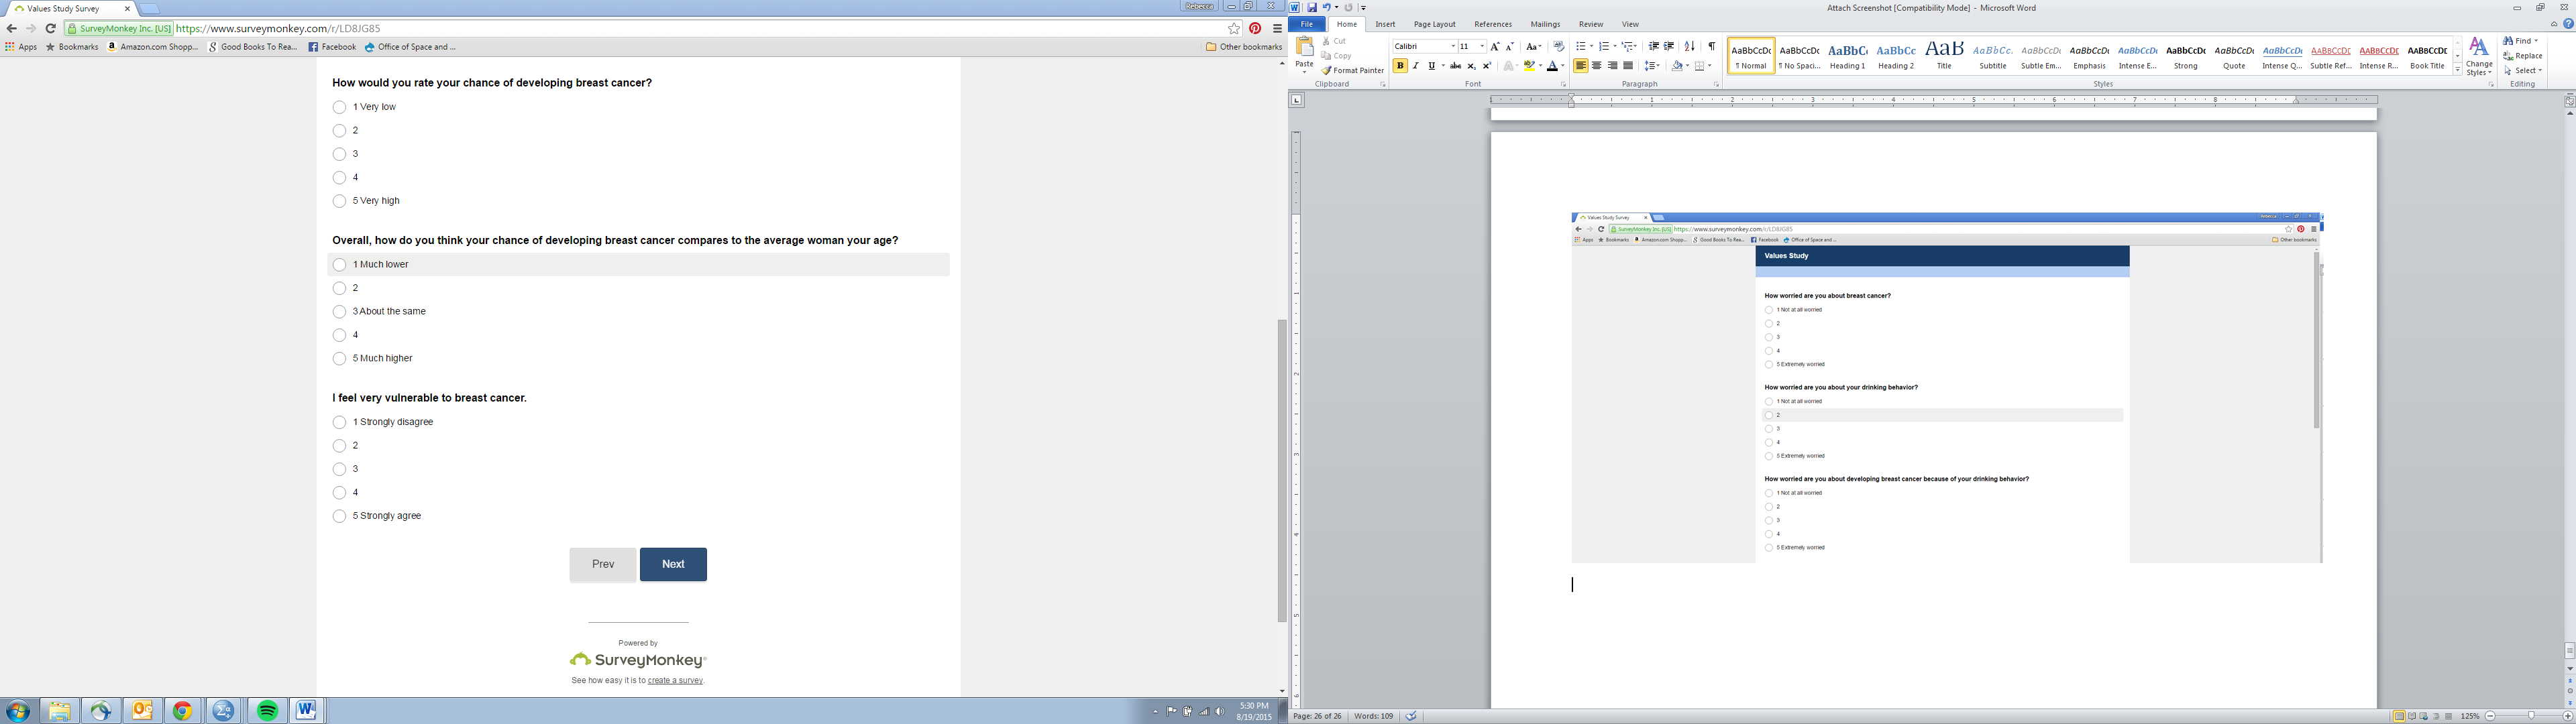Show paragraph marks with pilcrow icon

(1712, 46)
